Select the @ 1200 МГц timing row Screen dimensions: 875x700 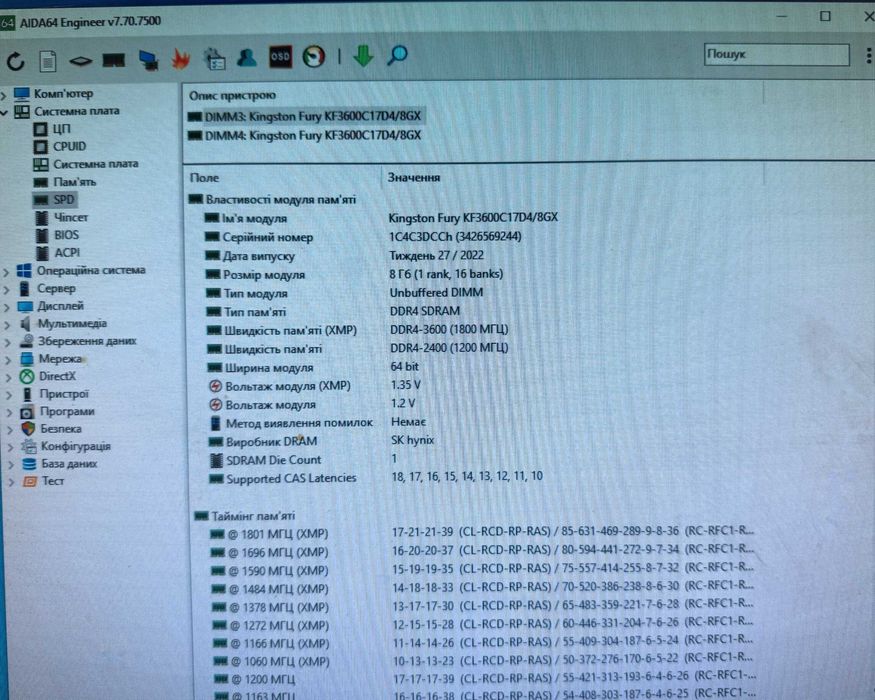click(x=485, y=678)
